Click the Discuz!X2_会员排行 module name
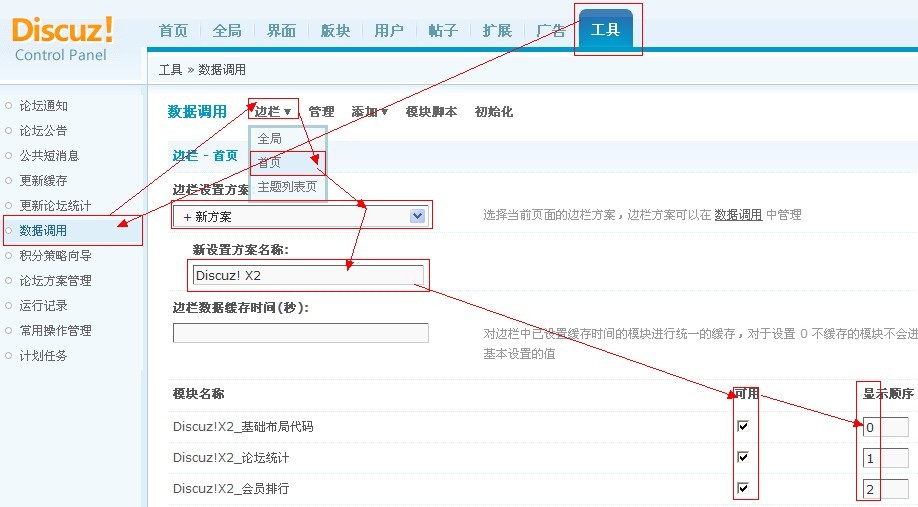Screen dimensions: 918x507 231,488
